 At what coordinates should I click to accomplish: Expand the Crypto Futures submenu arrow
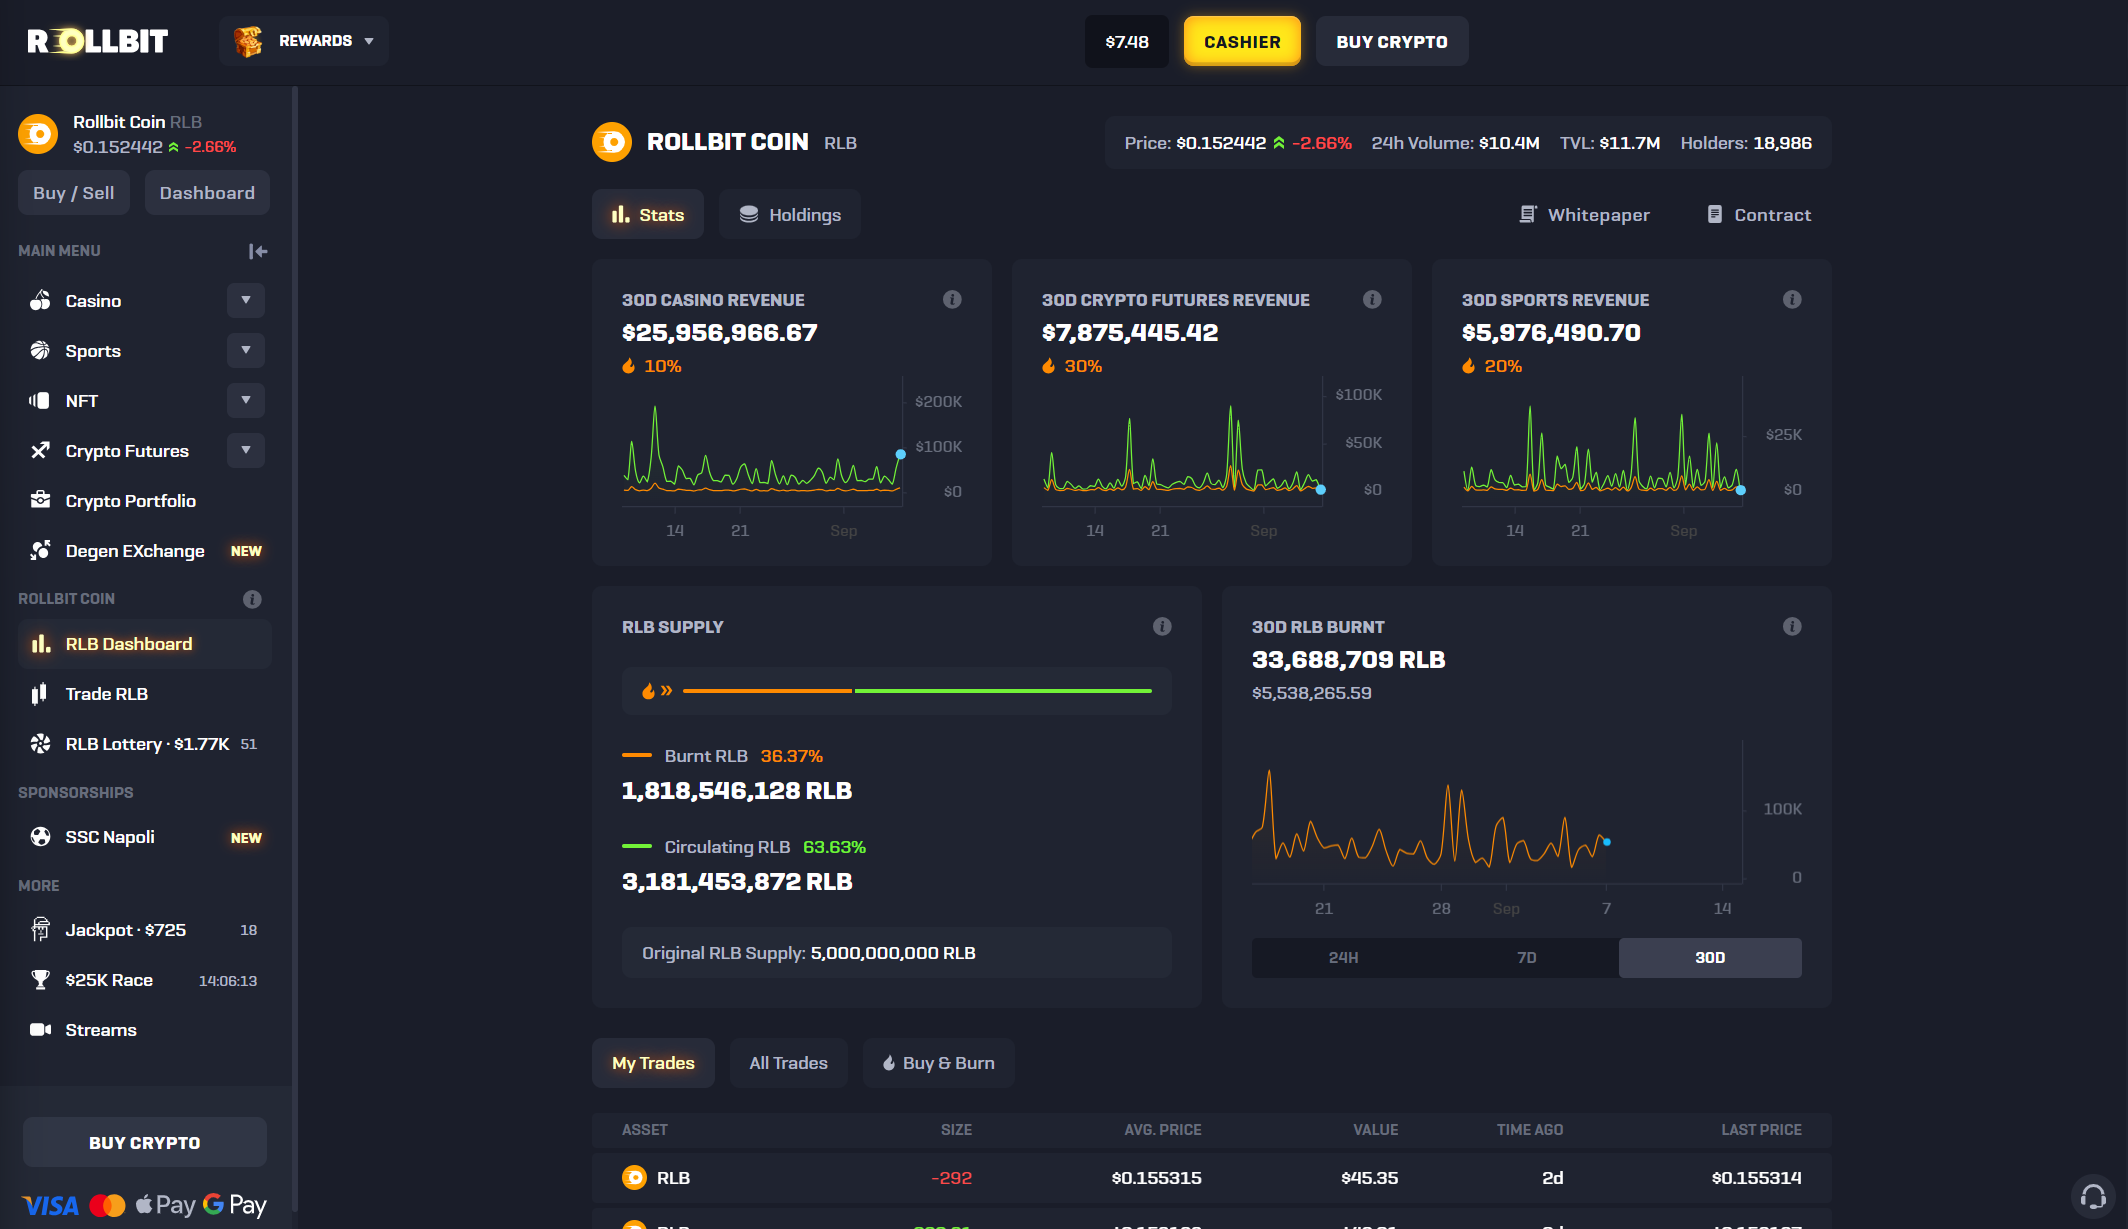(x=246, y=450)
